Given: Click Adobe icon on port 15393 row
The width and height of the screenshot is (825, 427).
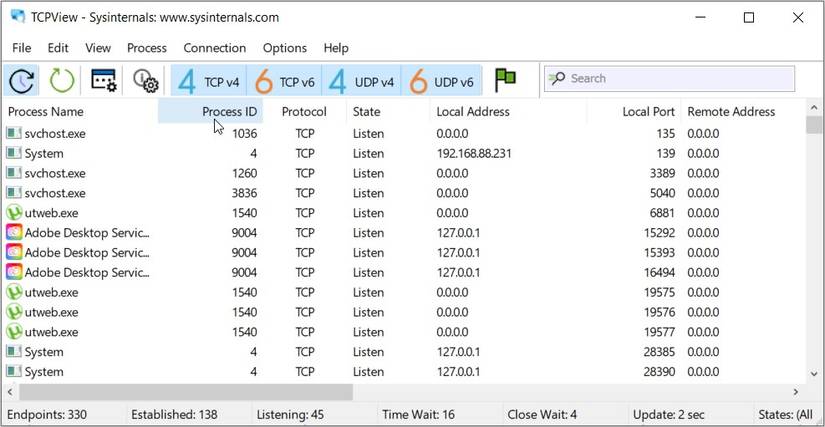Looking at the screenshot, I should point(14,252).
